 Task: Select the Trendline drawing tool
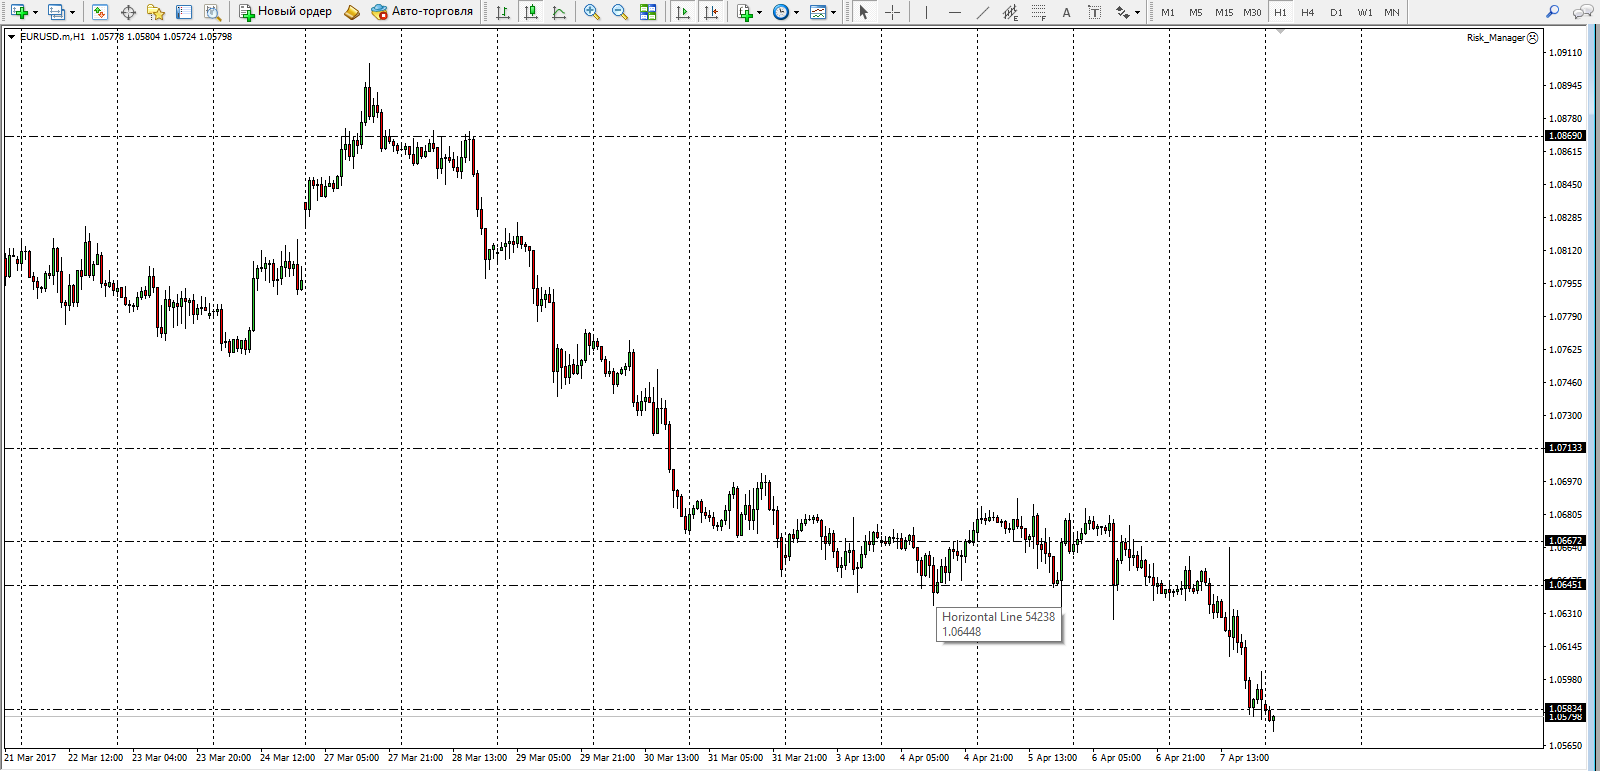(983, 12)
